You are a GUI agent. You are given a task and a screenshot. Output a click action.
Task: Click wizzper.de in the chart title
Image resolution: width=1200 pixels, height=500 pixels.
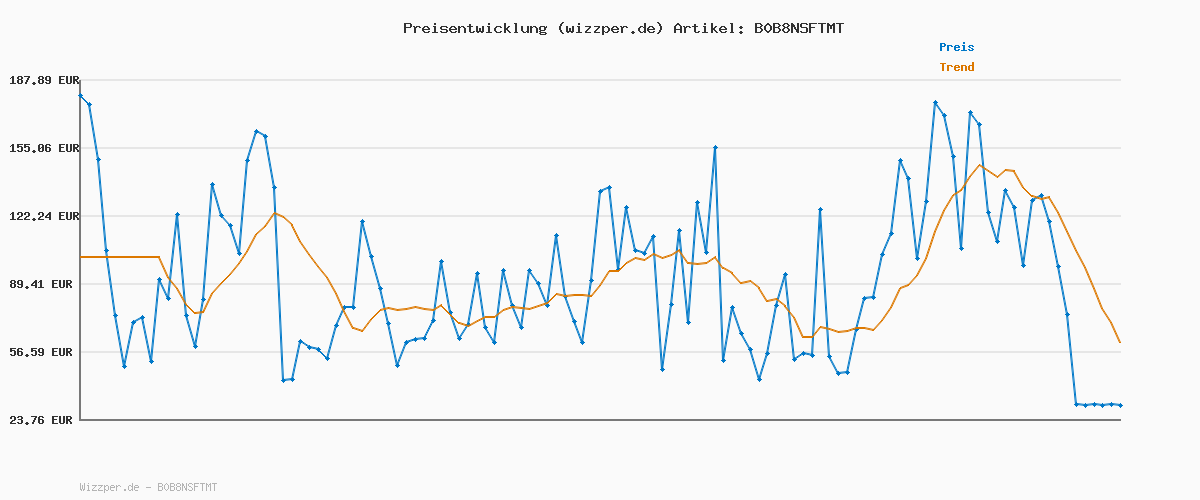[x=609, y=28]
